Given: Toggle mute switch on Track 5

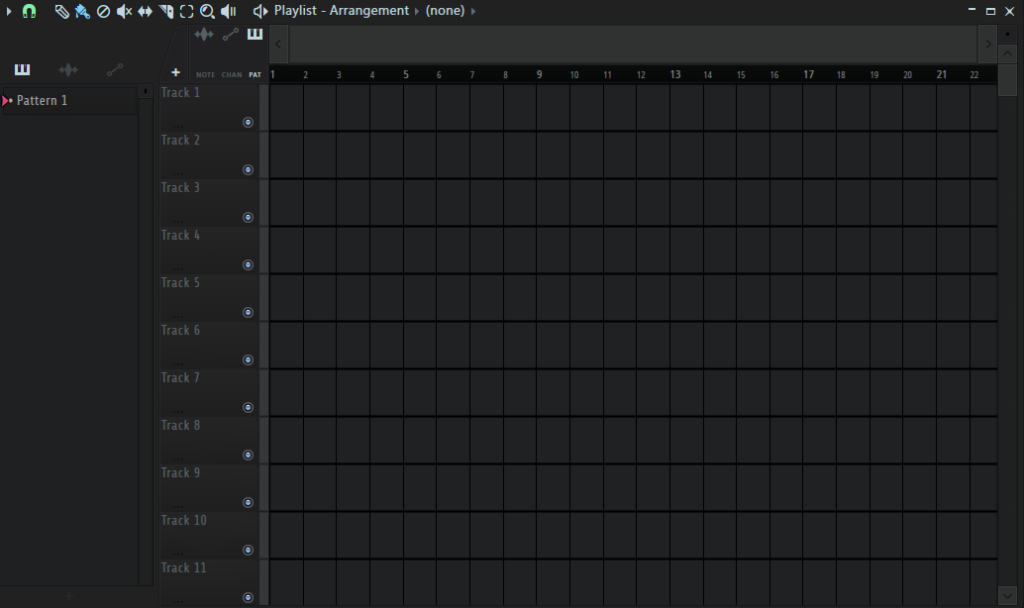Looking at the screenshot, I should pos(248,312).
